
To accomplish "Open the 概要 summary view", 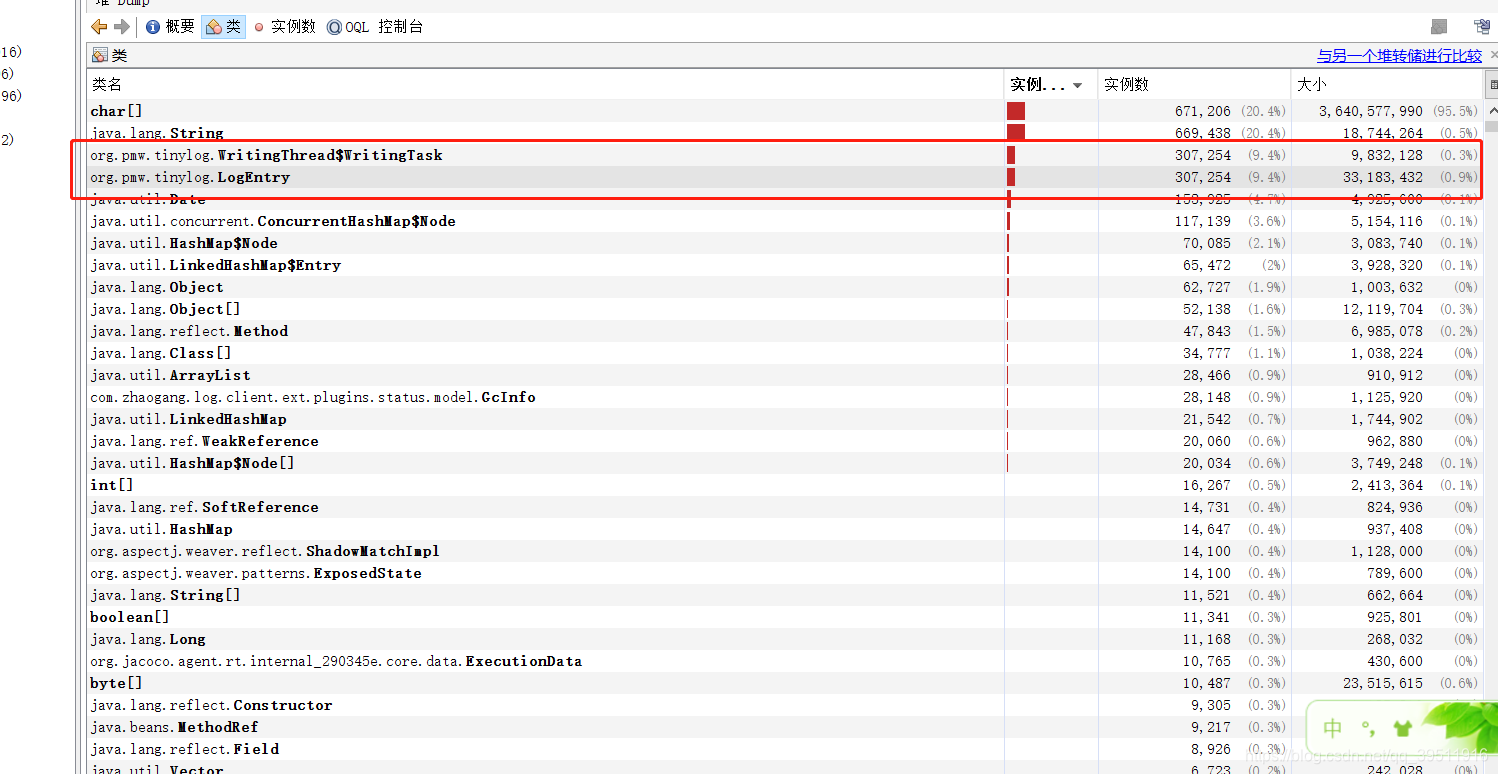I will [170, 27].
